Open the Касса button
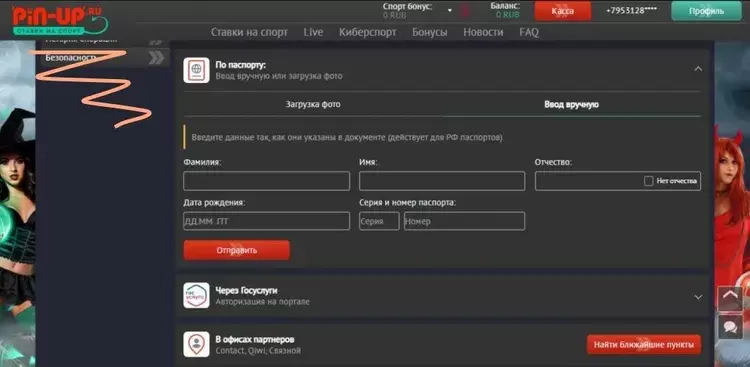The width and height of the screenshot is (750, 367). (x=562, y=11)
